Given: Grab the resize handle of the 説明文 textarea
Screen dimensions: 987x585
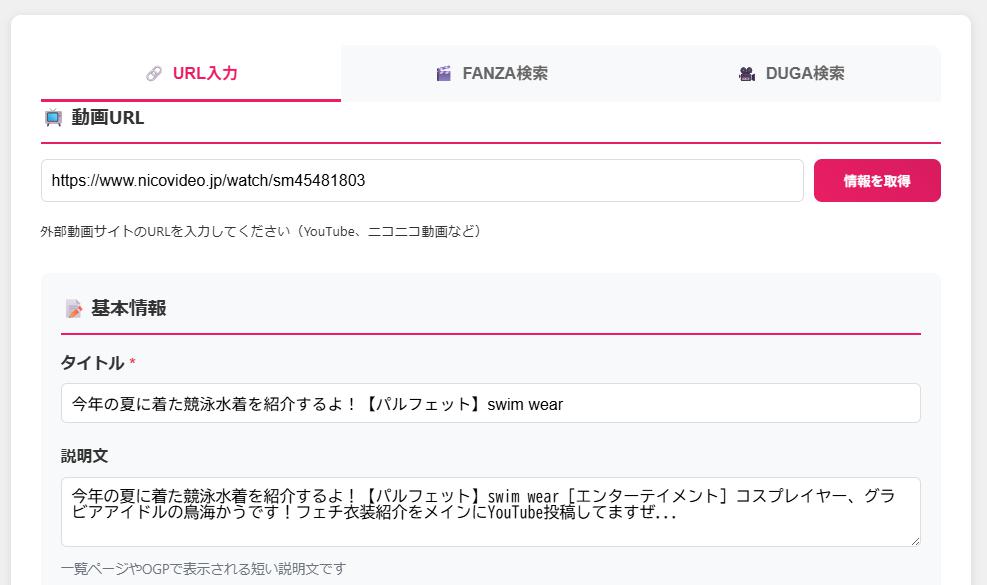Looking at the screenshot, I should (x=914, y=540).
